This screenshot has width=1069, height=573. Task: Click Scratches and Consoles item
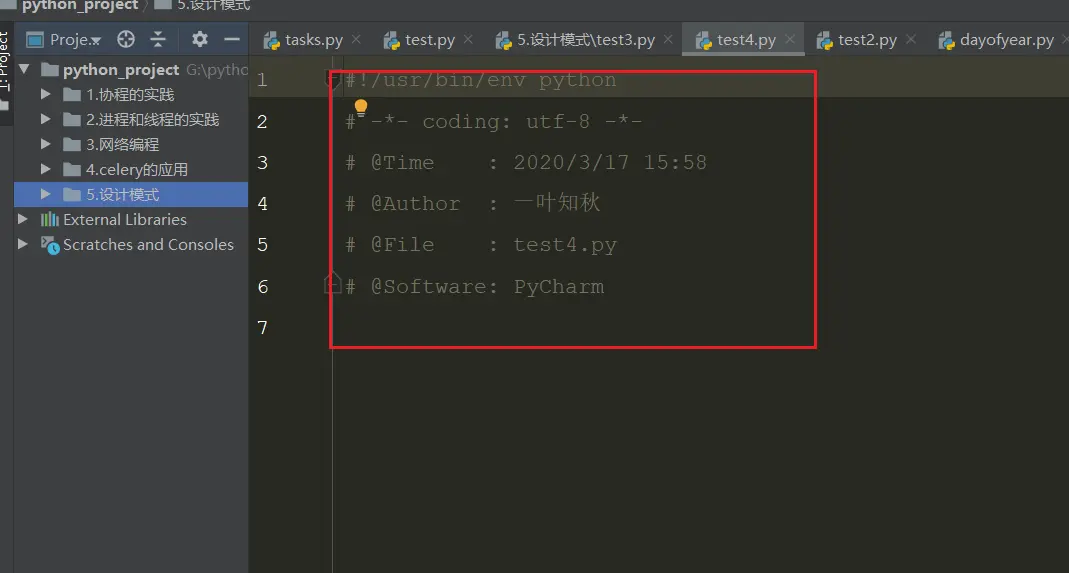(x=148, y=245)
